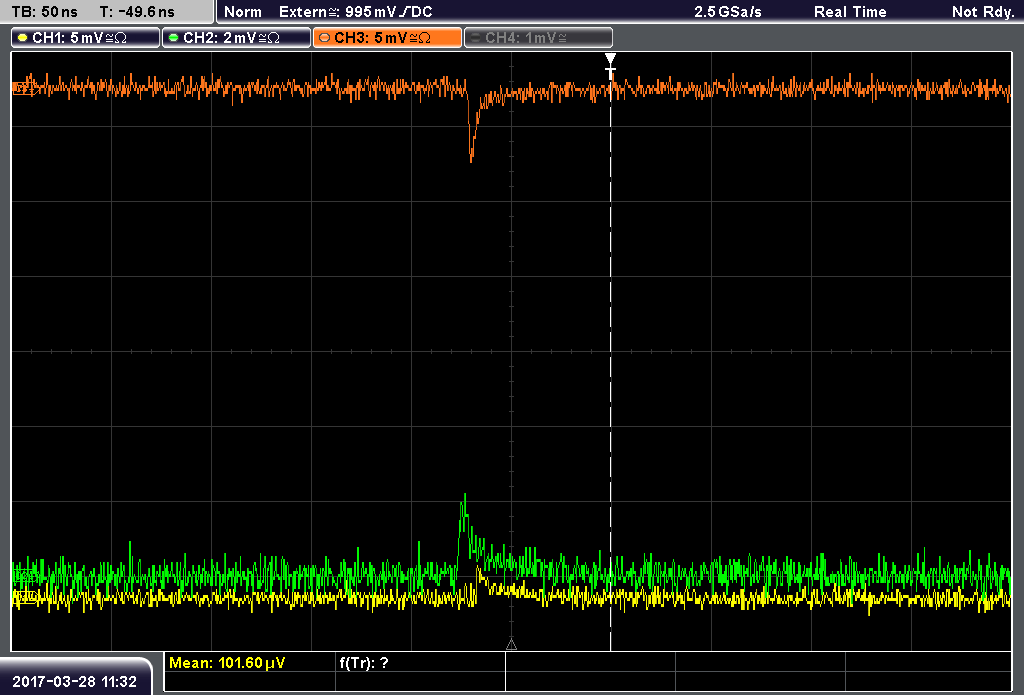Enable the inactive CH4 1 mV channel tab
Screen dimensions: 1024x695
pyautogui.click(x=538, y=38)
